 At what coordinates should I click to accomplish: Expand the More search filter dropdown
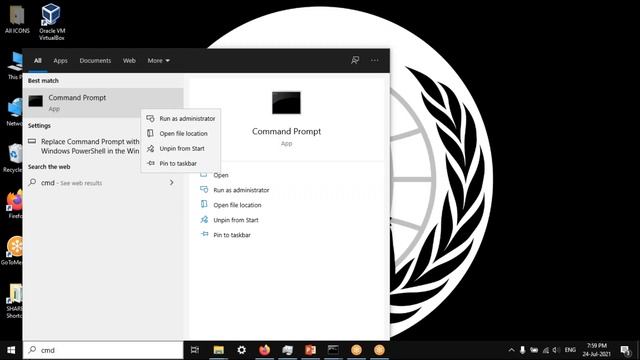pos(158,60)
